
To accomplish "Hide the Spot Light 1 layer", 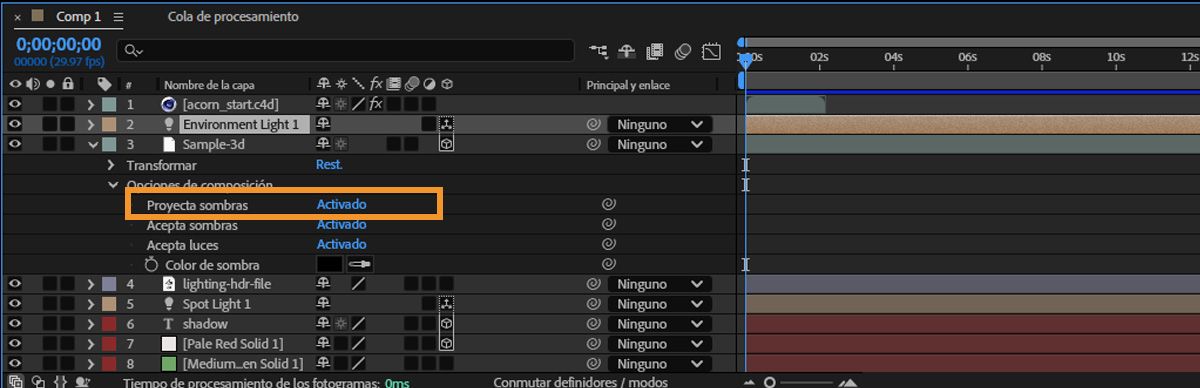I will pos(15,304).
